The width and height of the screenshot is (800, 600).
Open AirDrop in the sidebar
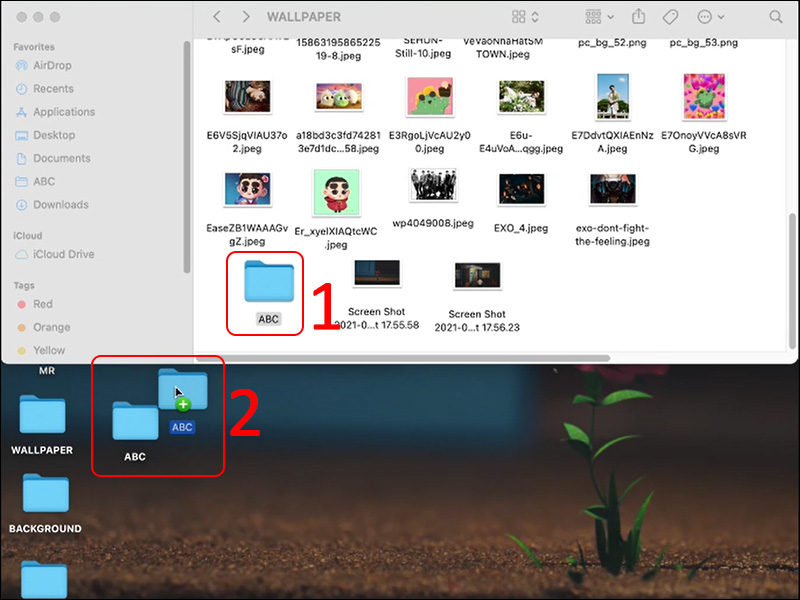(x=43, y=65)
